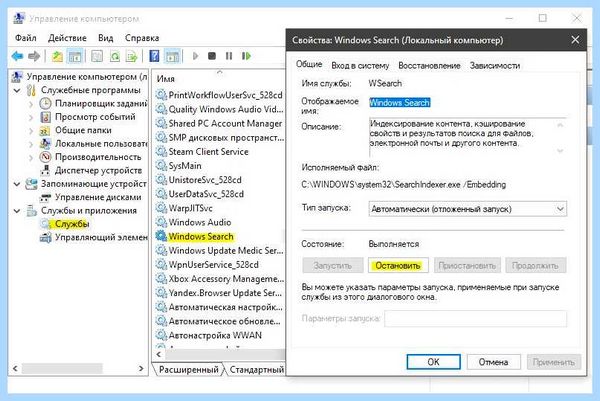This screenshot has width=600, height=401.
Task: Switch to Расширенный view tab
Action: (x=189, y=369)
